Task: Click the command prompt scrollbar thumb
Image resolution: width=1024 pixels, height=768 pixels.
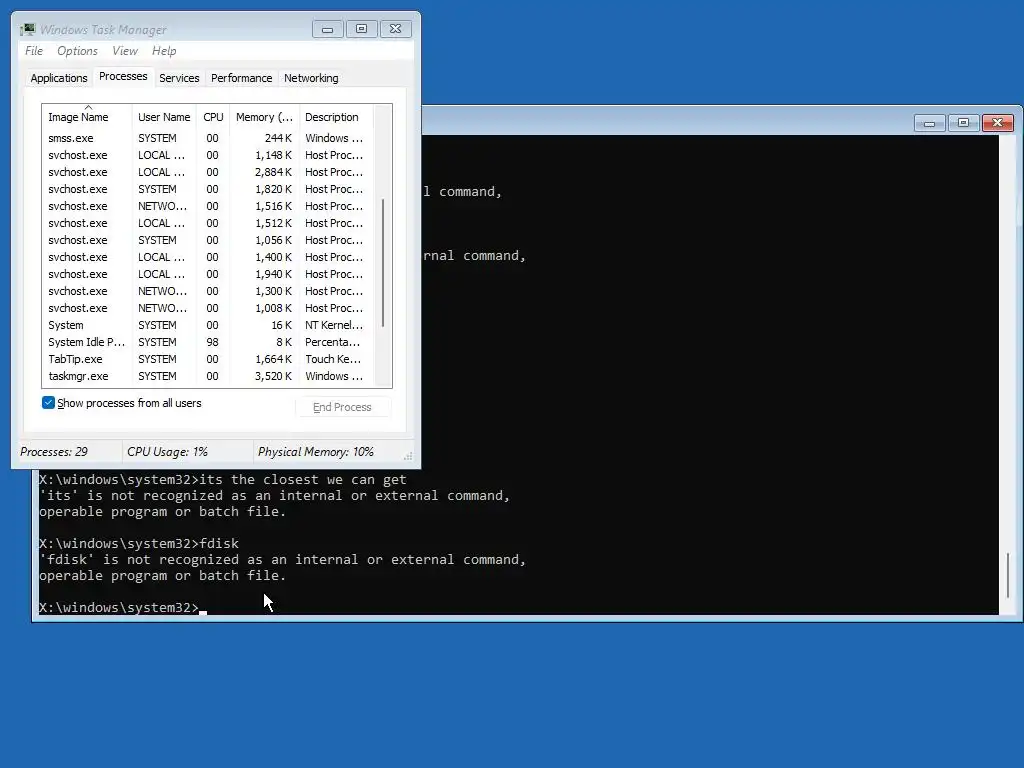Action: point(1008,575)
